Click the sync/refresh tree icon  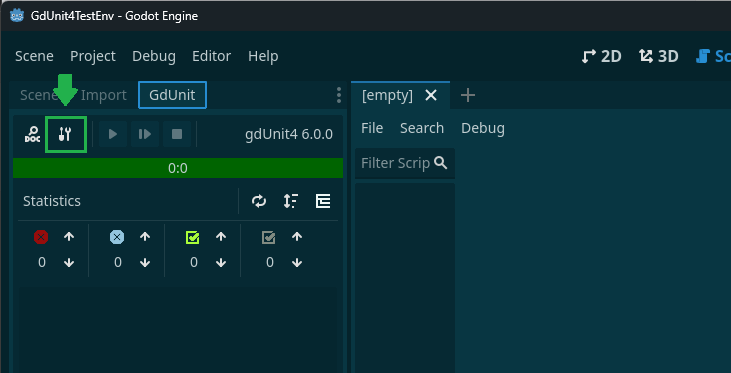259,201
